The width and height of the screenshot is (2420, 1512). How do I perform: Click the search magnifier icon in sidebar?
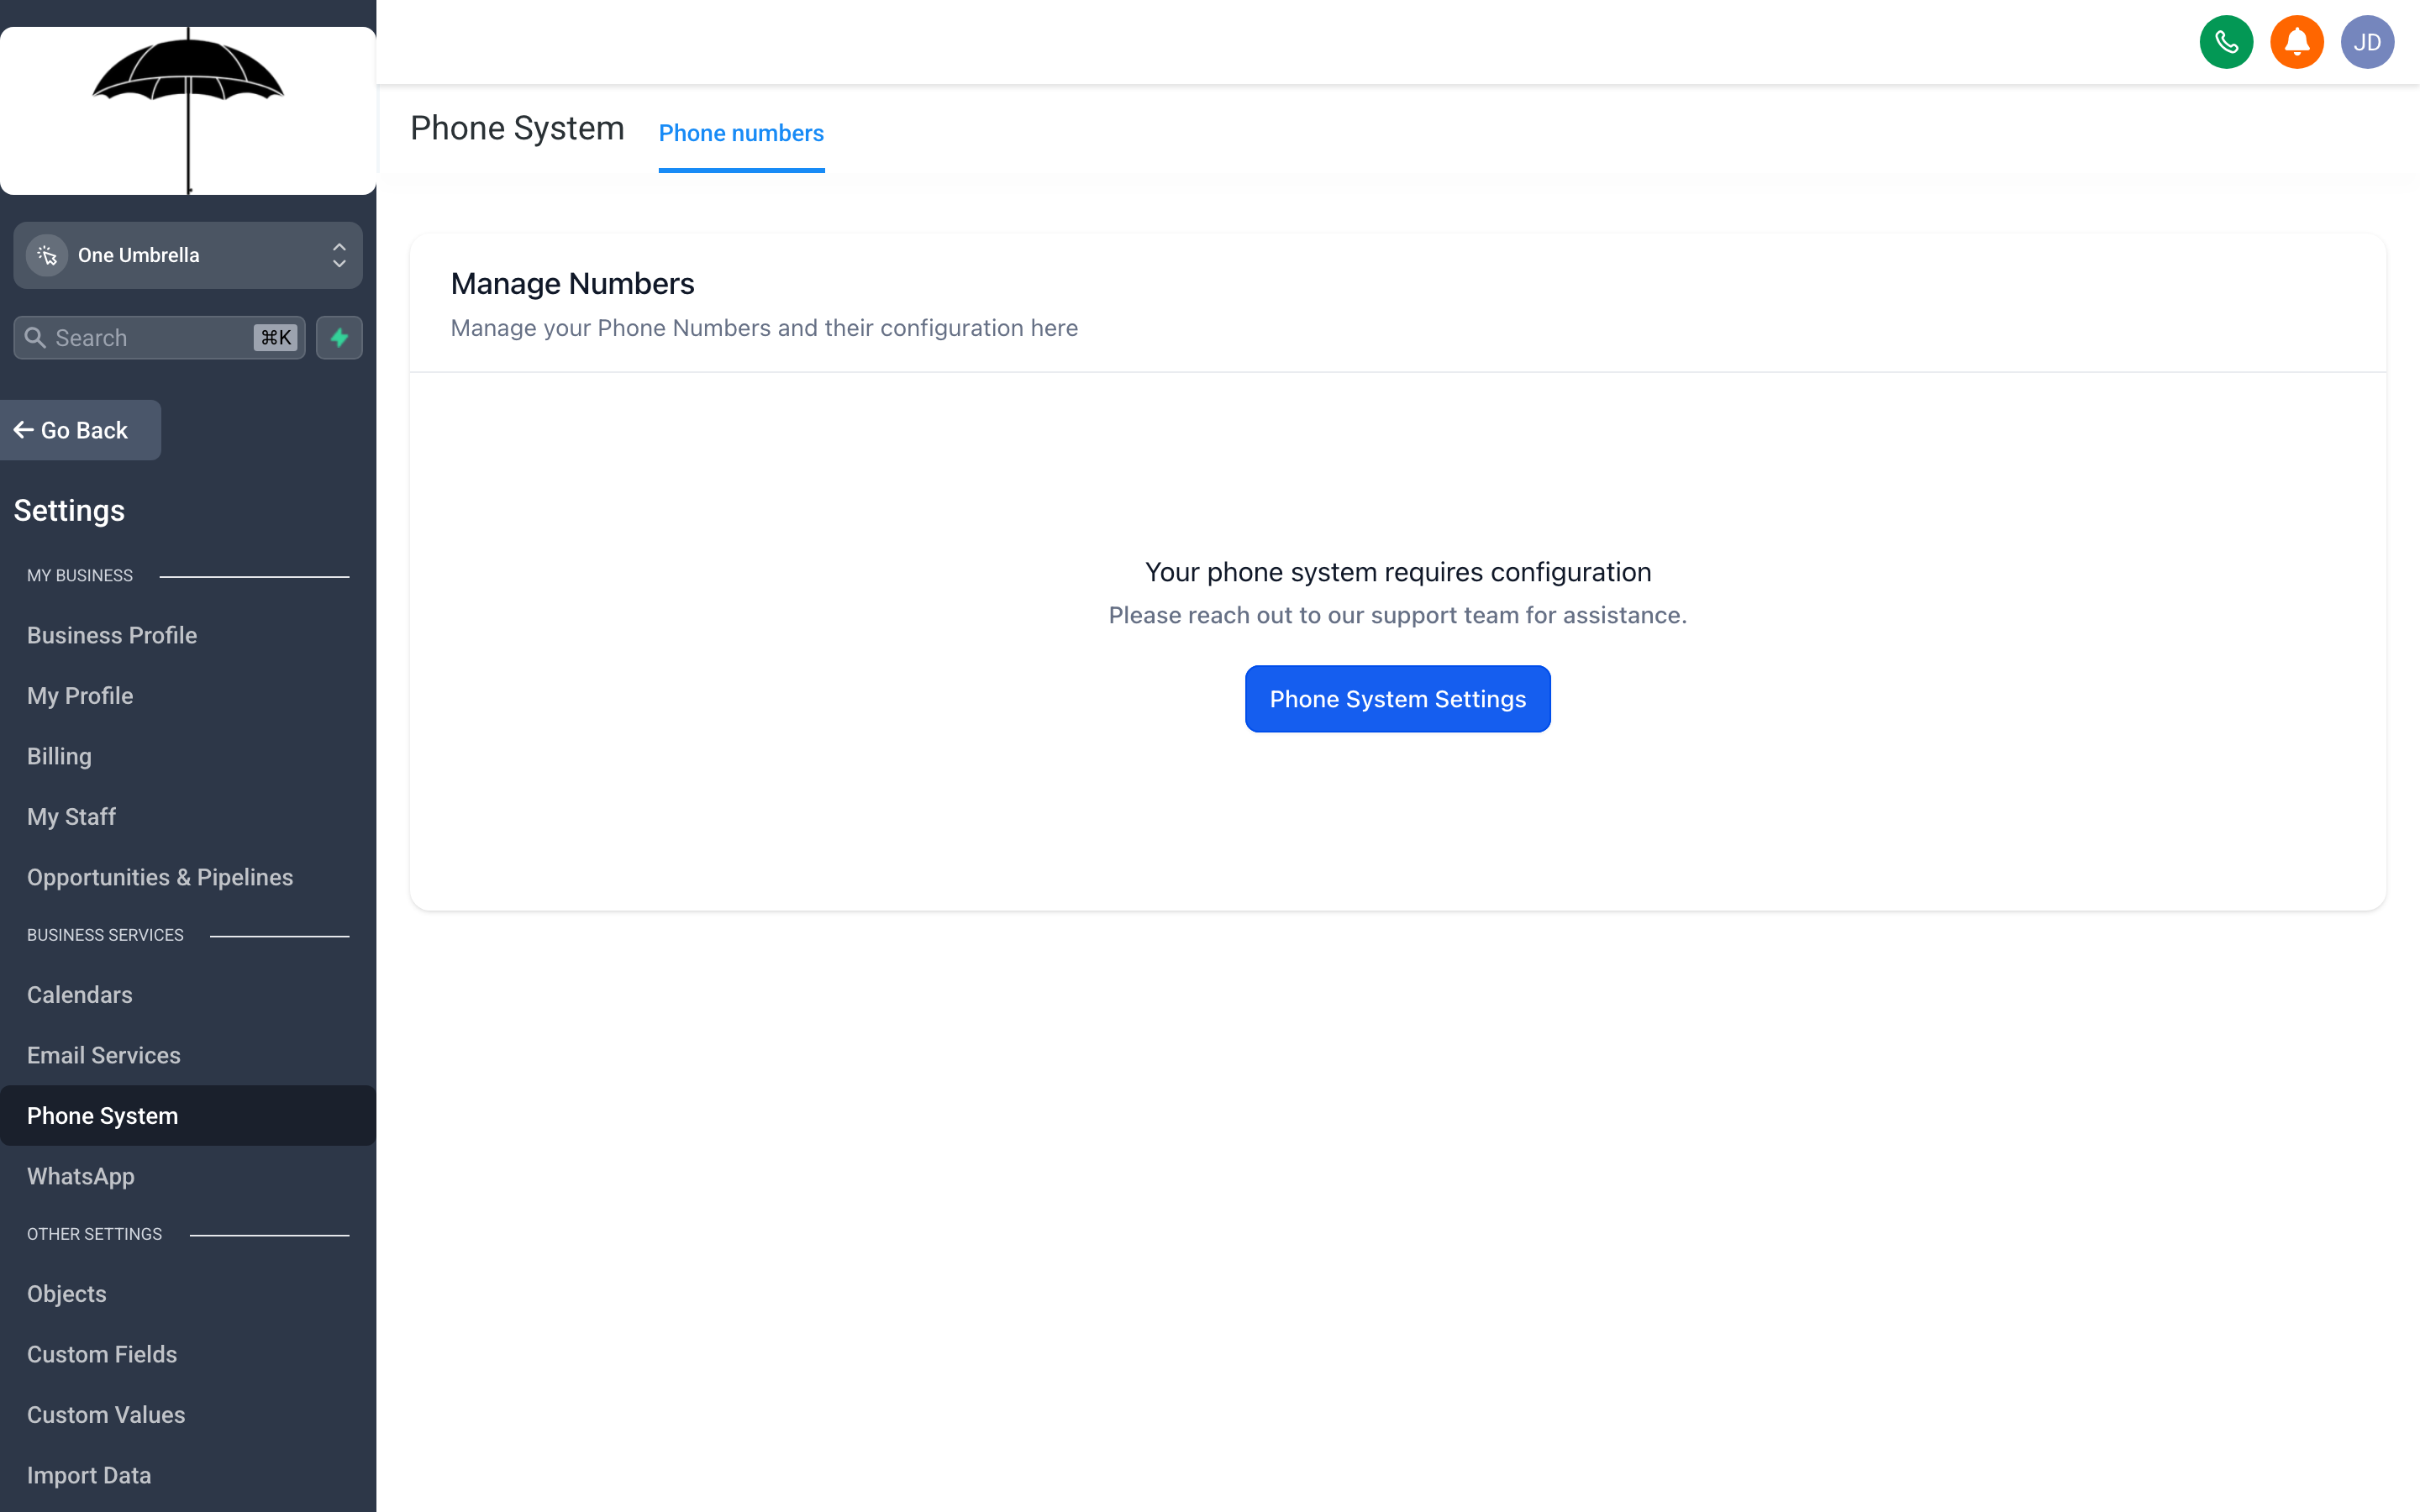tap(35, 338)
